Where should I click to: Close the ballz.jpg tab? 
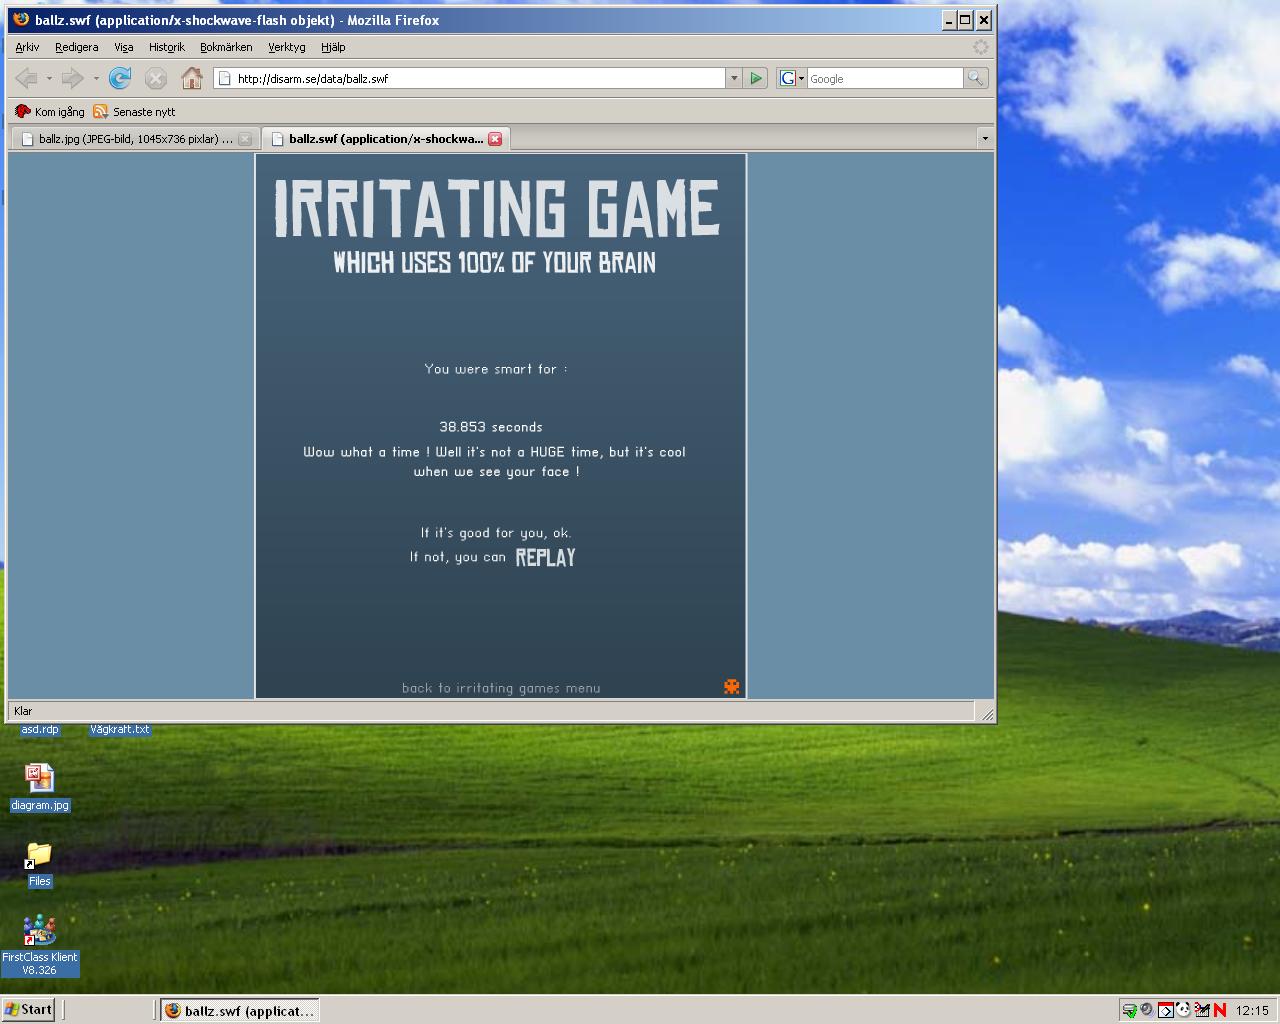click(x=245, y=139)
